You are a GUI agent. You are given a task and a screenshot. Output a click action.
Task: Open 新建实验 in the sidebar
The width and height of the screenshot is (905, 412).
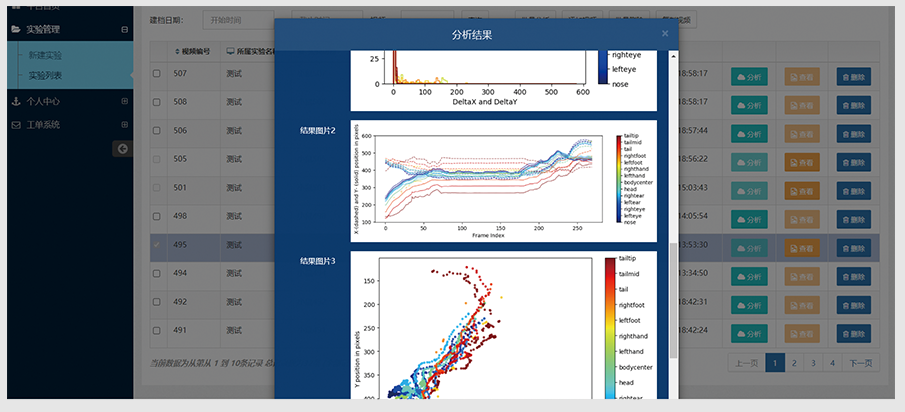pyautogui.click(x=45, y=56)
